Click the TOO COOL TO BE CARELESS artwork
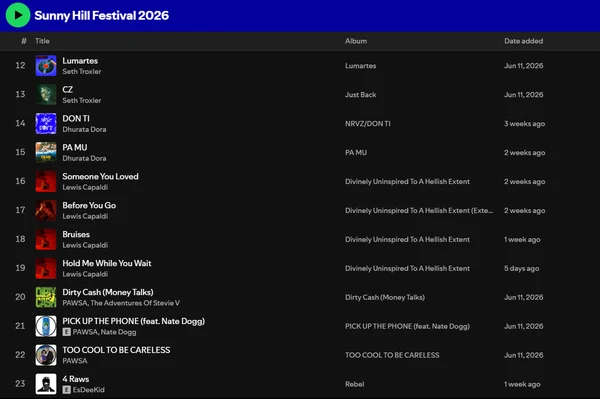The image size is (600, 399). 46,355
